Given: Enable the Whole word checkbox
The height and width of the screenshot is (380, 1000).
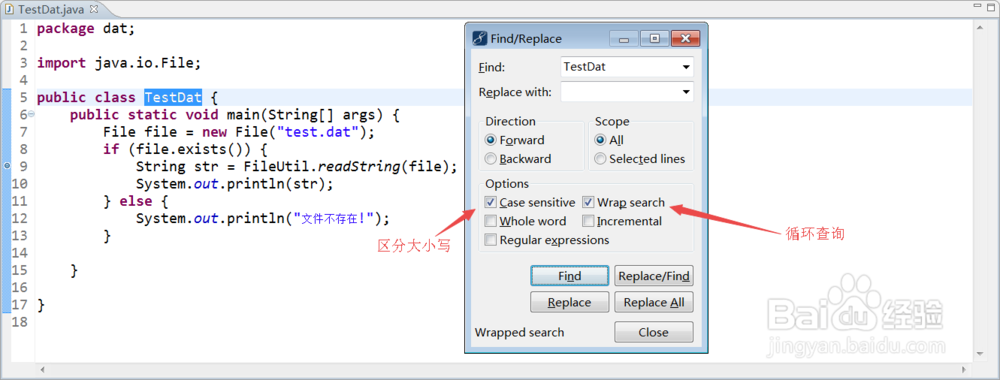Looking at the screenshot, I should (x=490, y=221).
